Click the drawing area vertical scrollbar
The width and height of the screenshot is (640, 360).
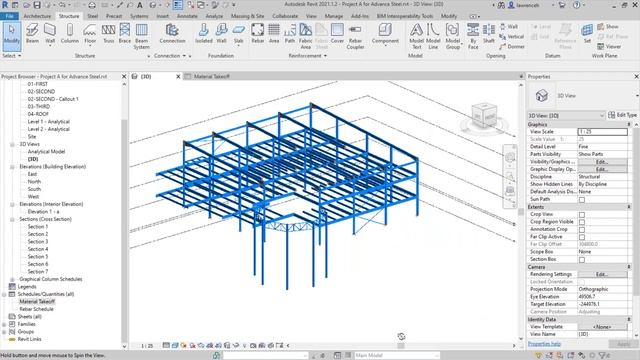[x=521, y=211]
